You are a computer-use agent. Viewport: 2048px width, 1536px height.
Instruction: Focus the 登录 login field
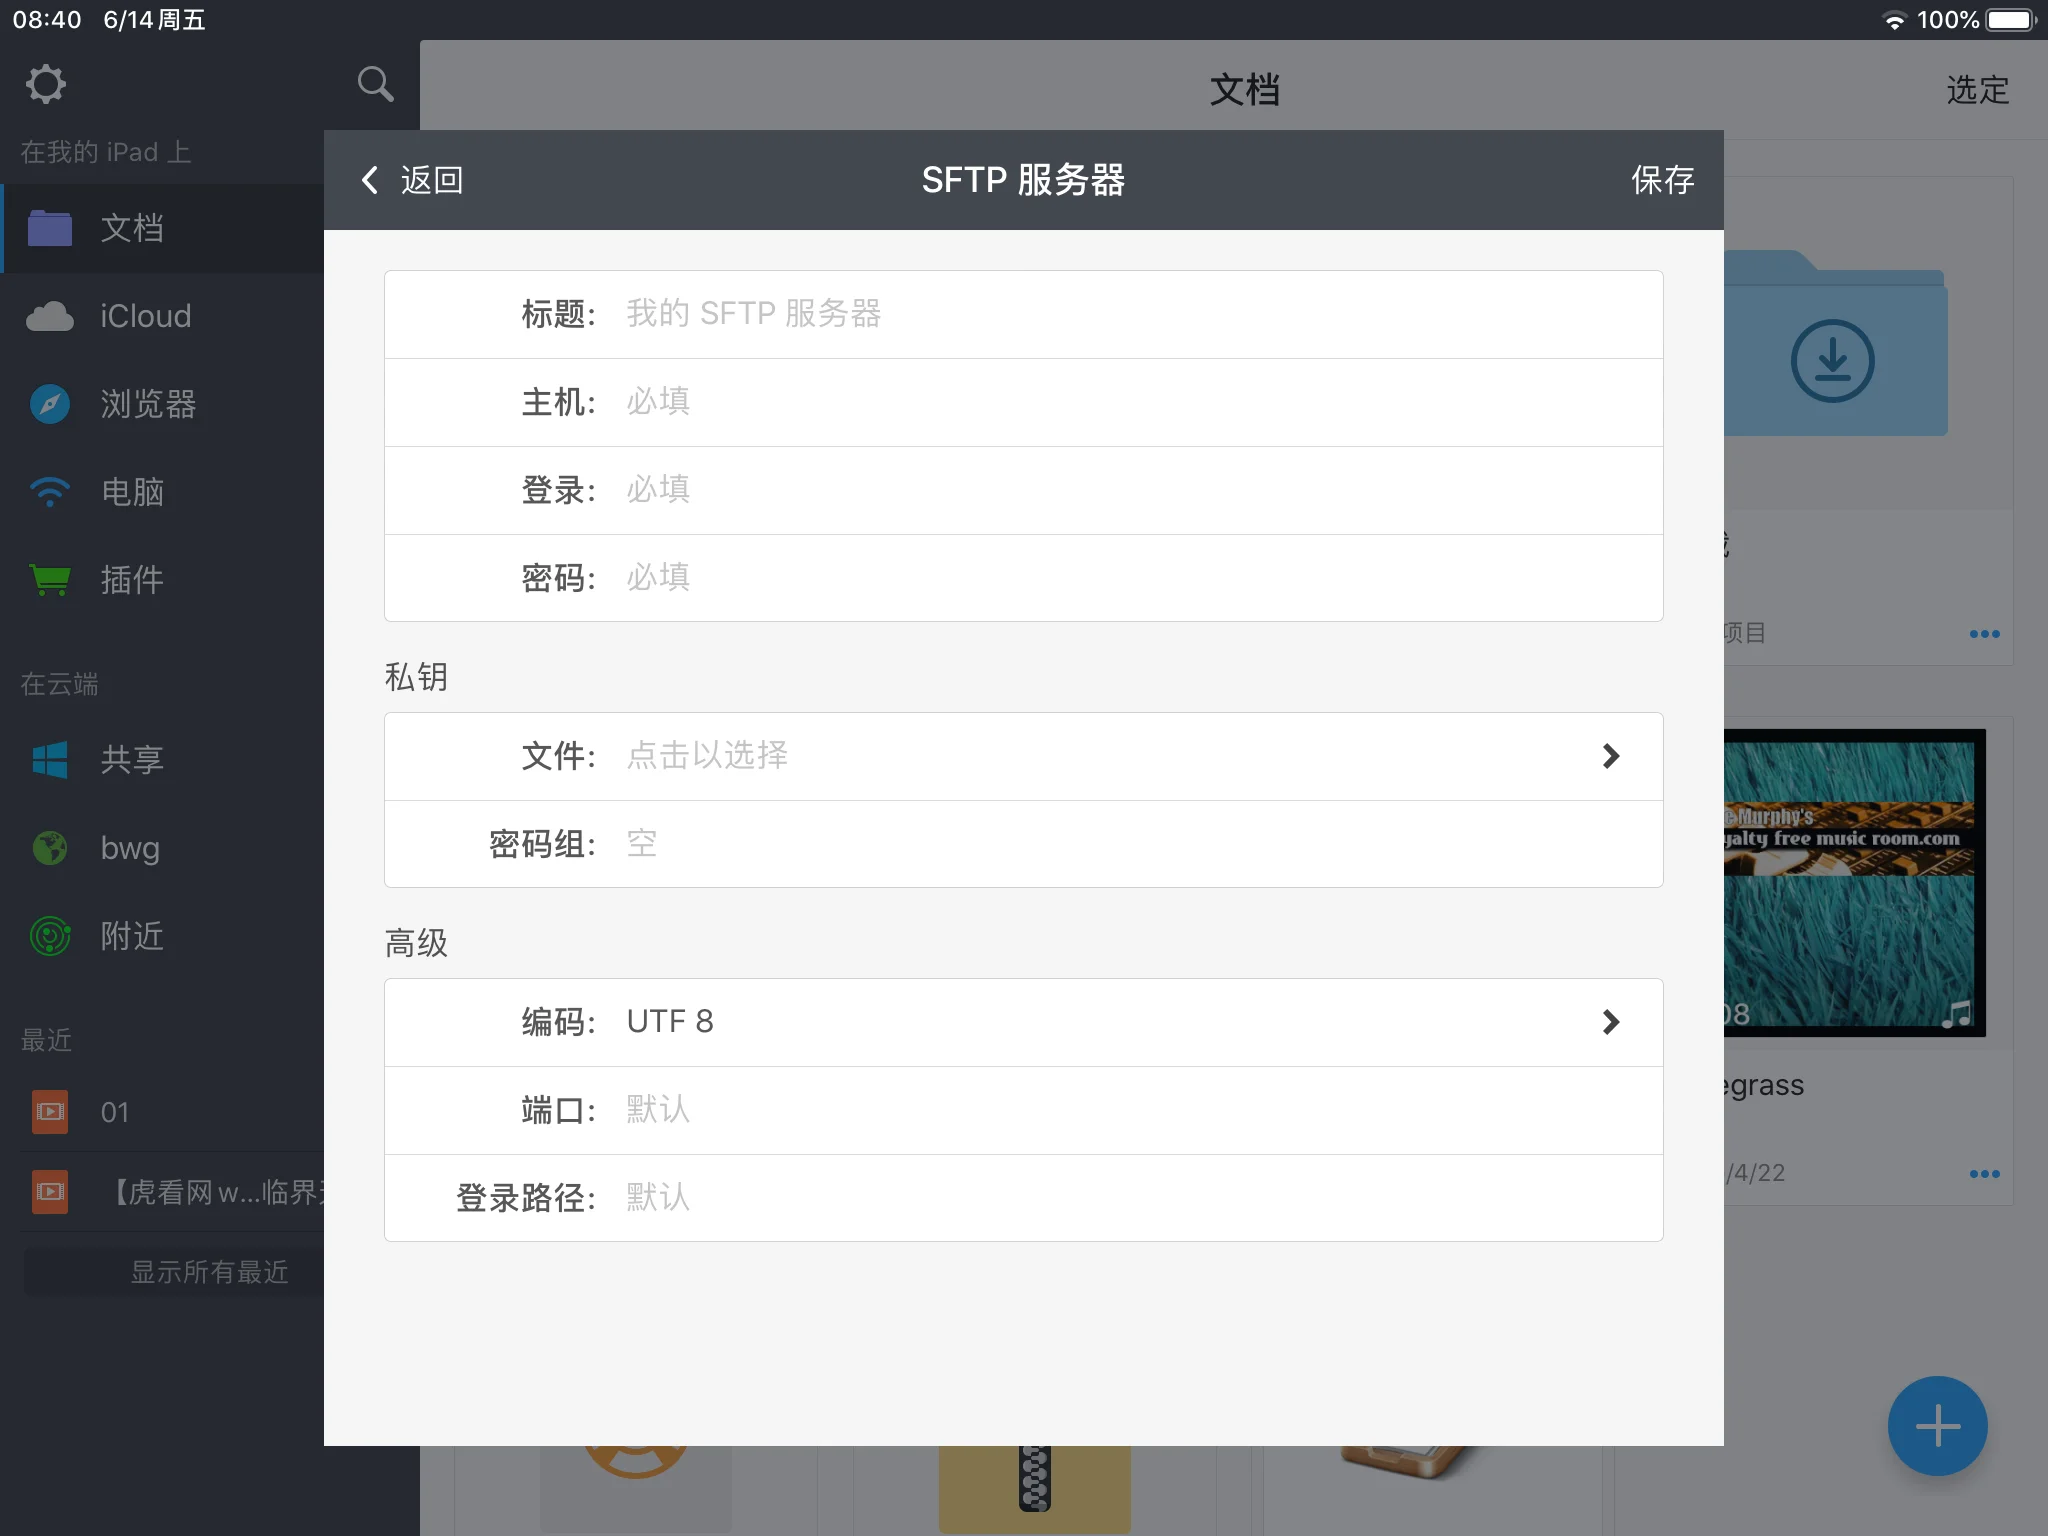[1024, 490]
